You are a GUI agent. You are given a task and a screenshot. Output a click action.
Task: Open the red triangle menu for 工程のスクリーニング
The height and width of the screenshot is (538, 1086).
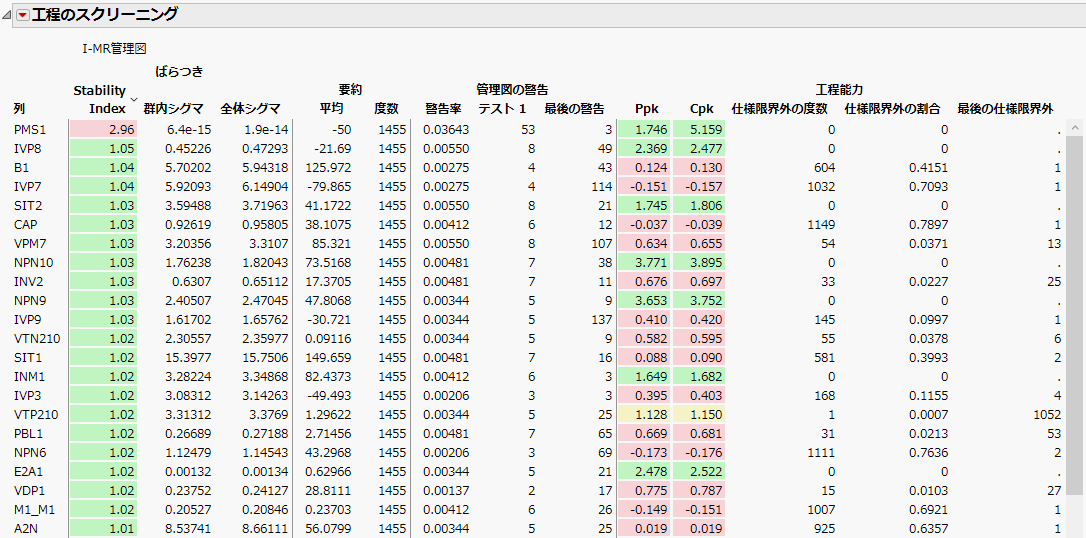(22, 14)
